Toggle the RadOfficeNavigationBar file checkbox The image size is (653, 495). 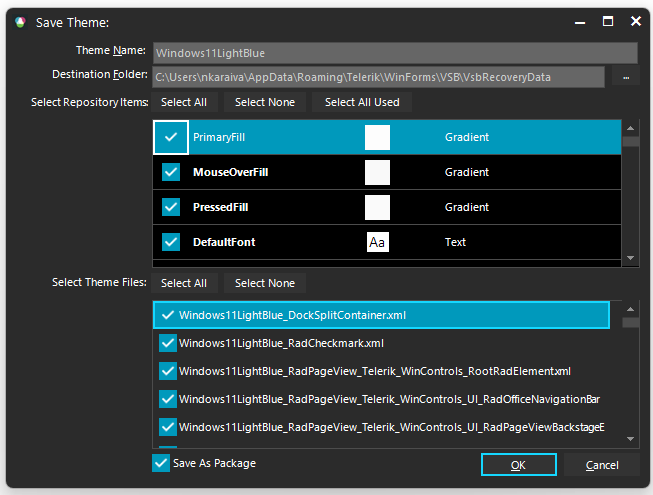tap(167, 399)
